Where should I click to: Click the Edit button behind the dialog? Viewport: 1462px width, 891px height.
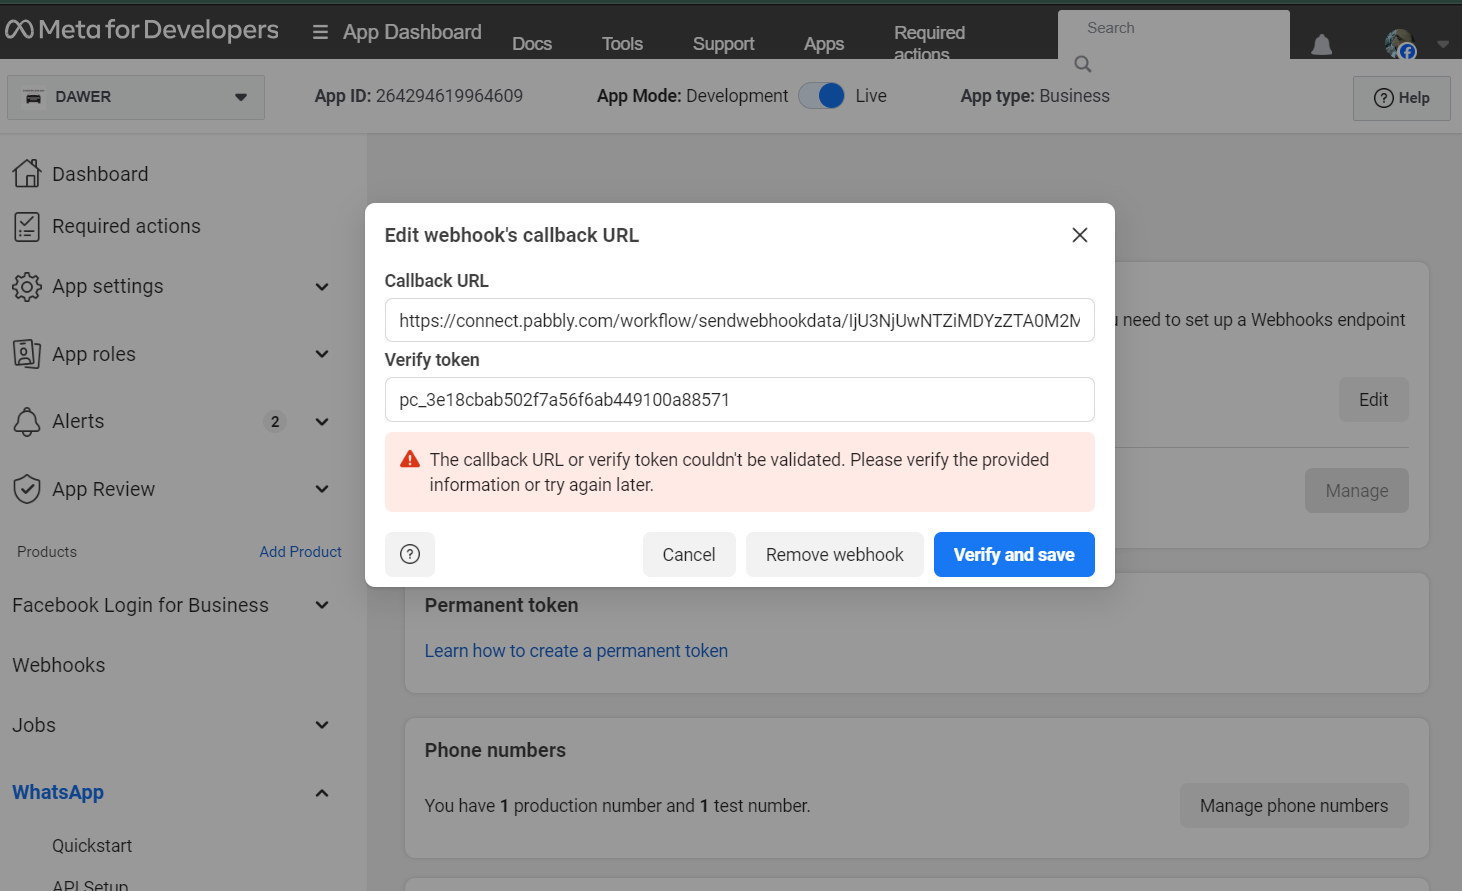coord(1374,400)
